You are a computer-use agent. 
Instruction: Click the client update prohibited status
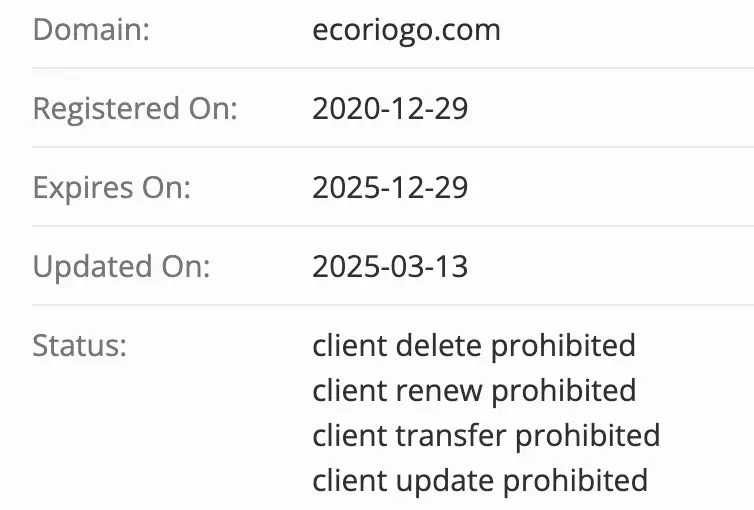[480, 479]
